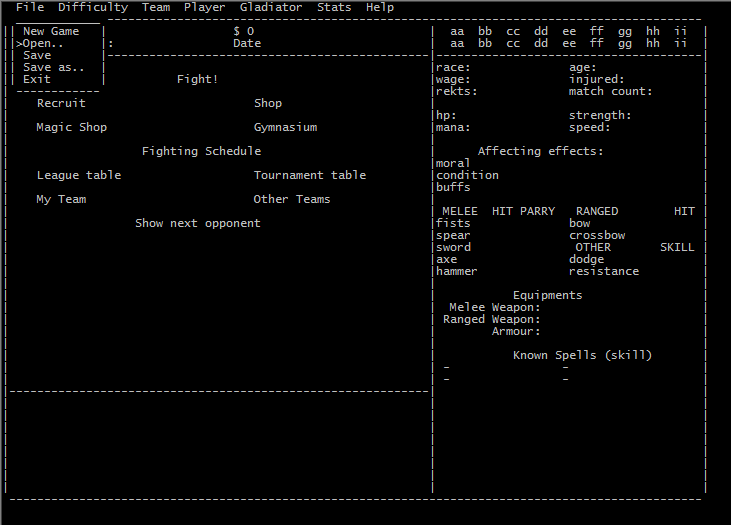The image size is (731, 525).
Task: Open the Help menu
Action: coord(380,7)
